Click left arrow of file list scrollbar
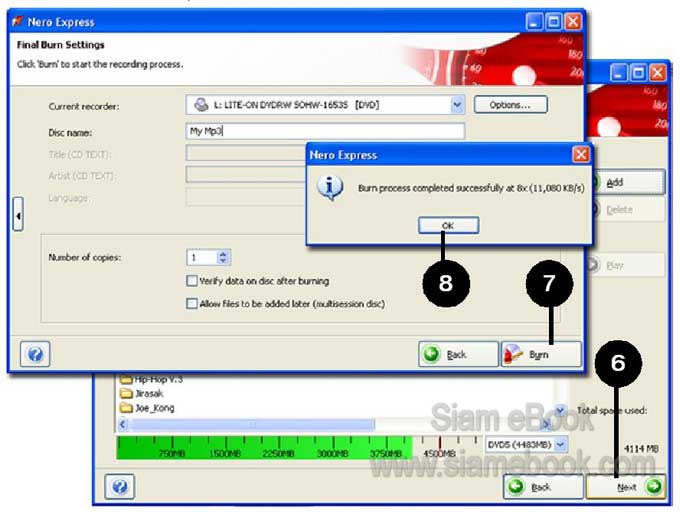This screenshot has height=512, width=680. pyautogui.click(x=123, y=424)
